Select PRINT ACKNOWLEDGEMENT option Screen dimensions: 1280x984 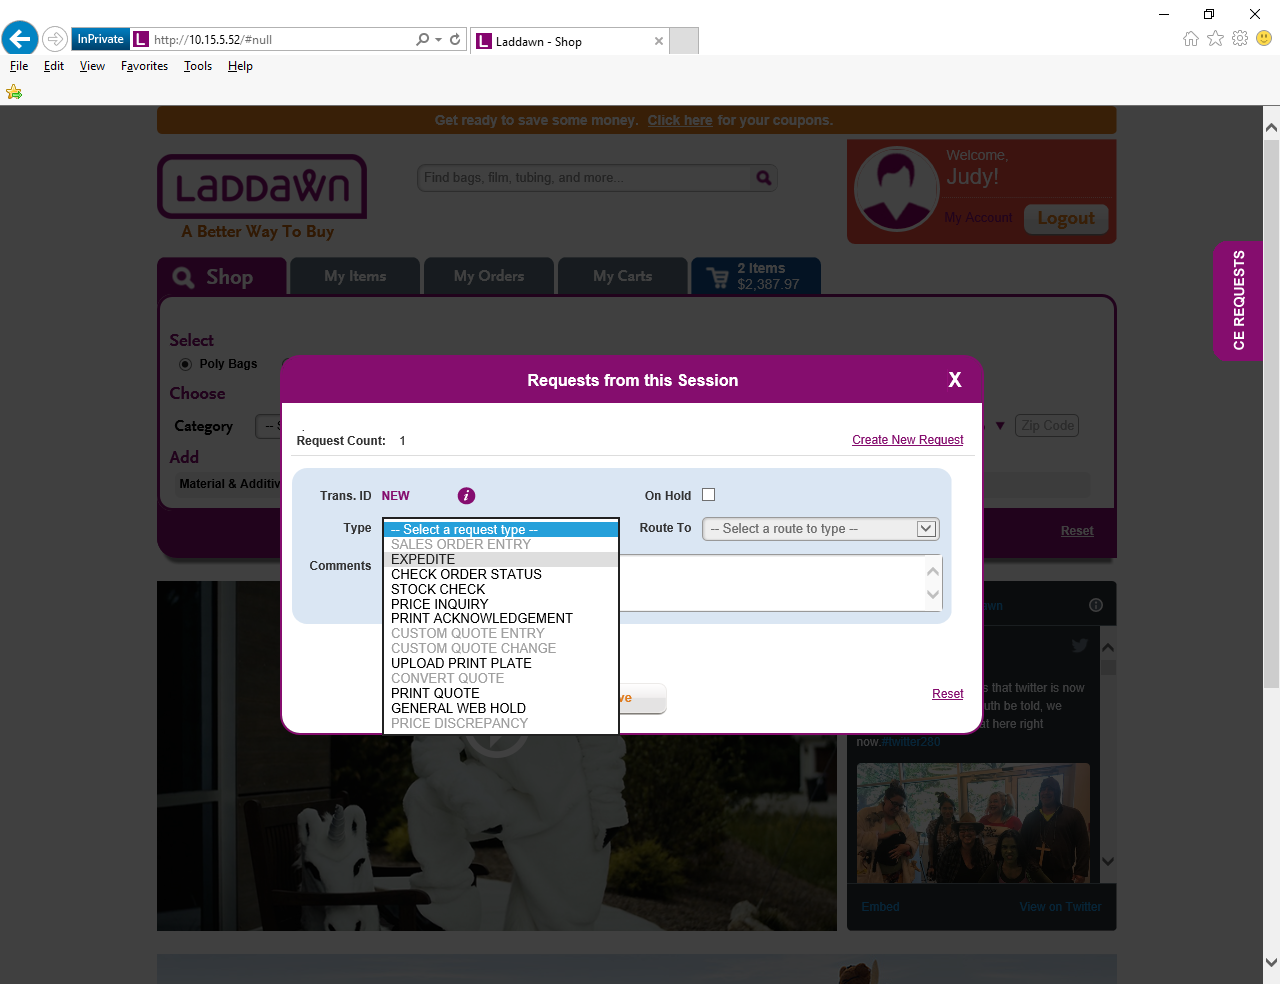coord(501,619)
